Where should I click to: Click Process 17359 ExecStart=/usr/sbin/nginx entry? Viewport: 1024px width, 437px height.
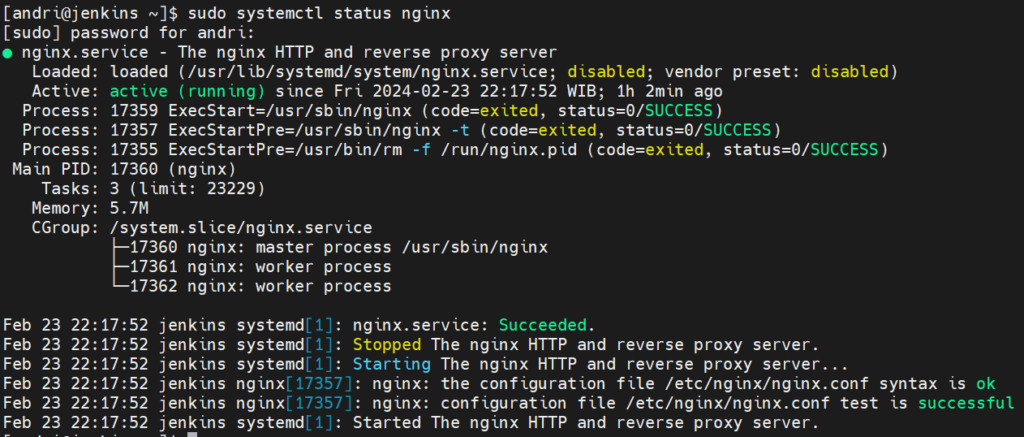pyautogui.click(x=372, y=110)
